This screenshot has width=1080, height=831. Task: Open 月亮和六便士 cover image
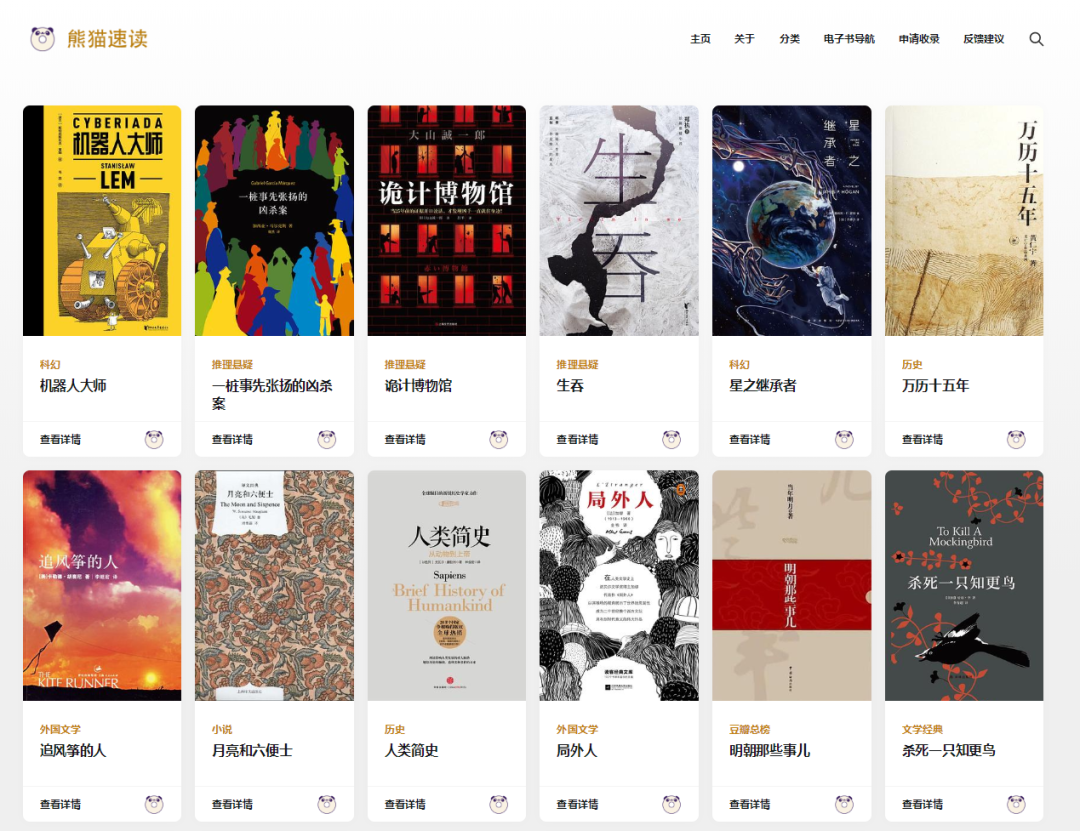[x=274, y=586]
